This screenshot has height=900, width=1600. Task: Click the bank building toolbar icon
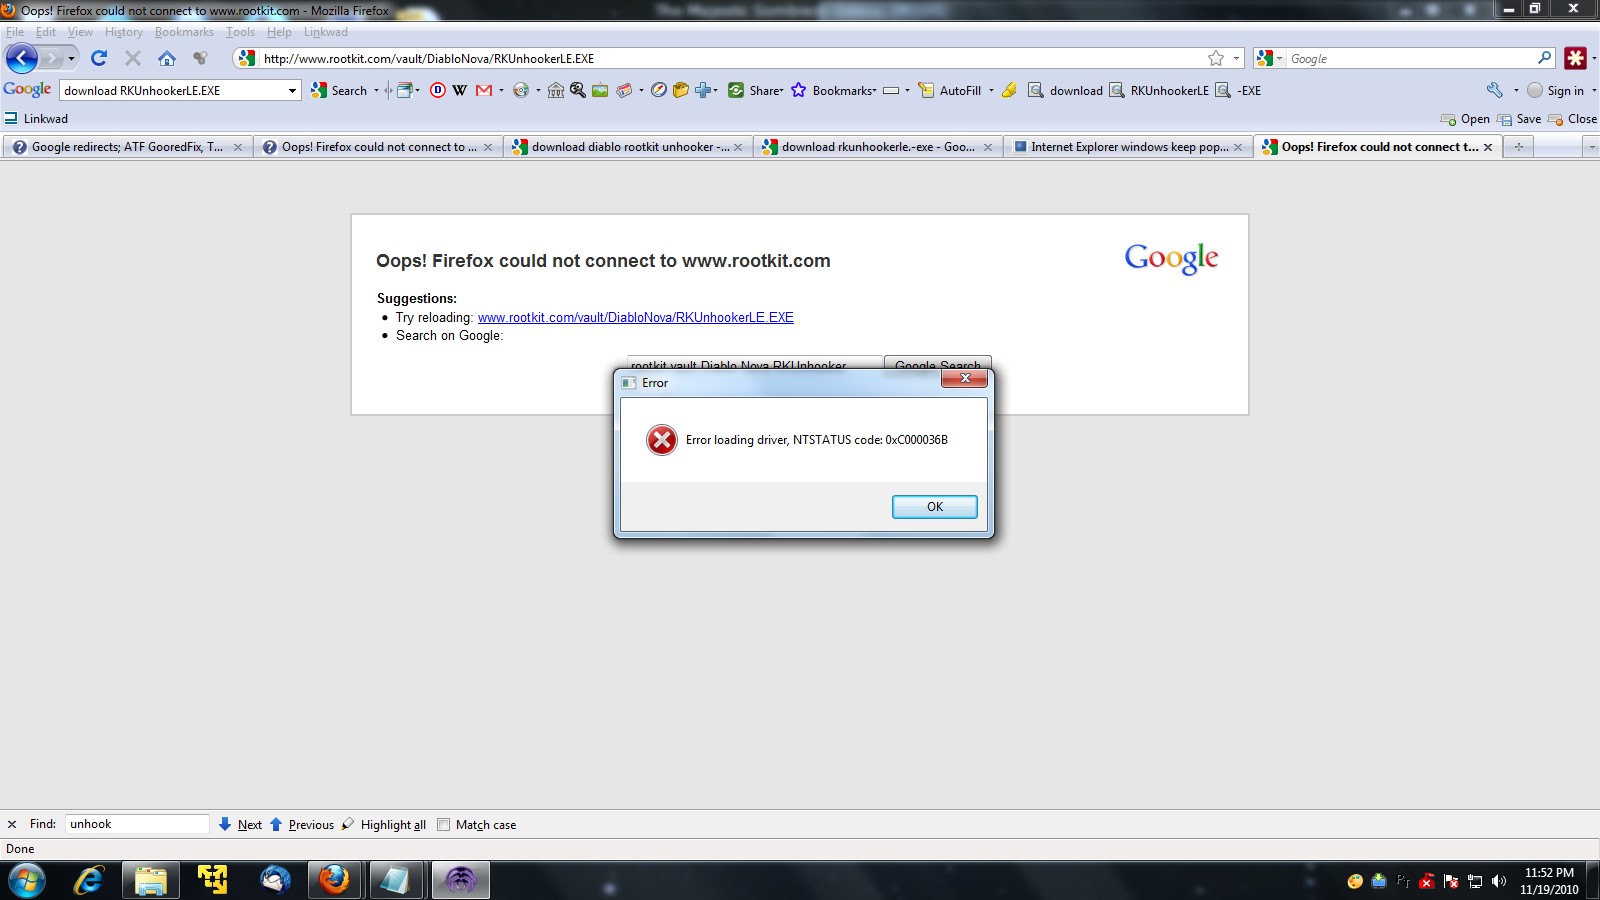(x=556, y=90)
